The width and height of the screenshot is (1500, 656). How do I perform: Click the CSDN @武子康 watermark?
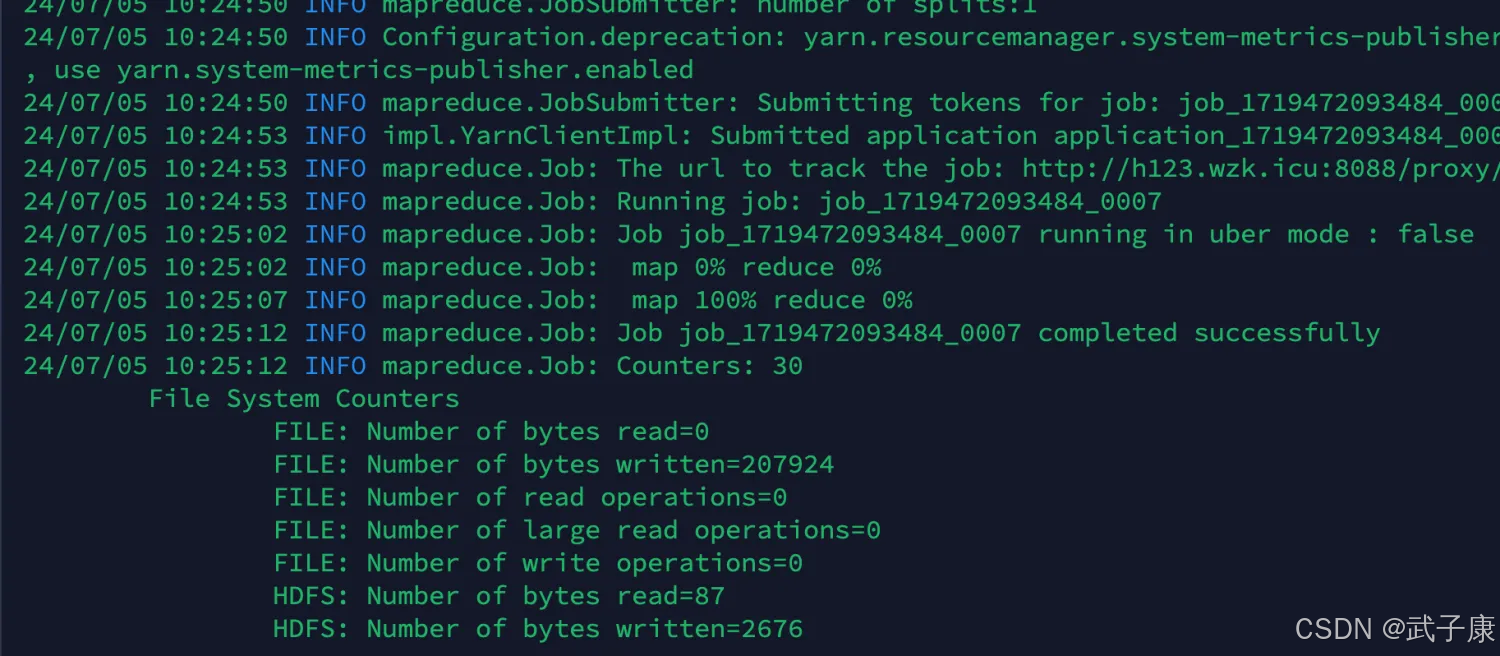click(1390, 629)
